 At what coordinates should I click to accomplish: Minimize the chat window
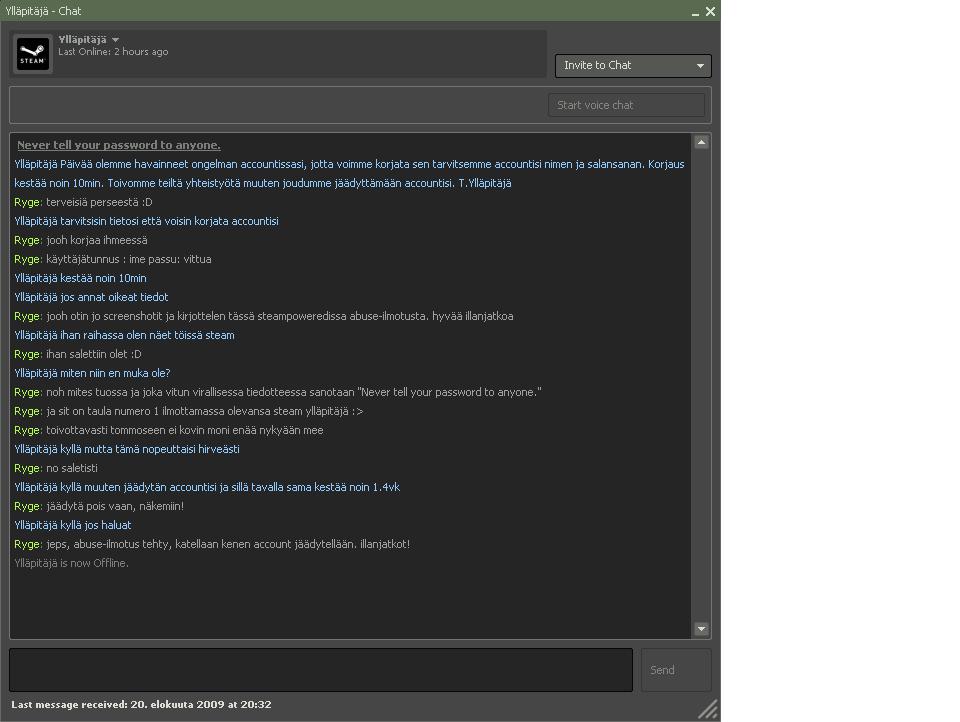(x=696, y=12)
